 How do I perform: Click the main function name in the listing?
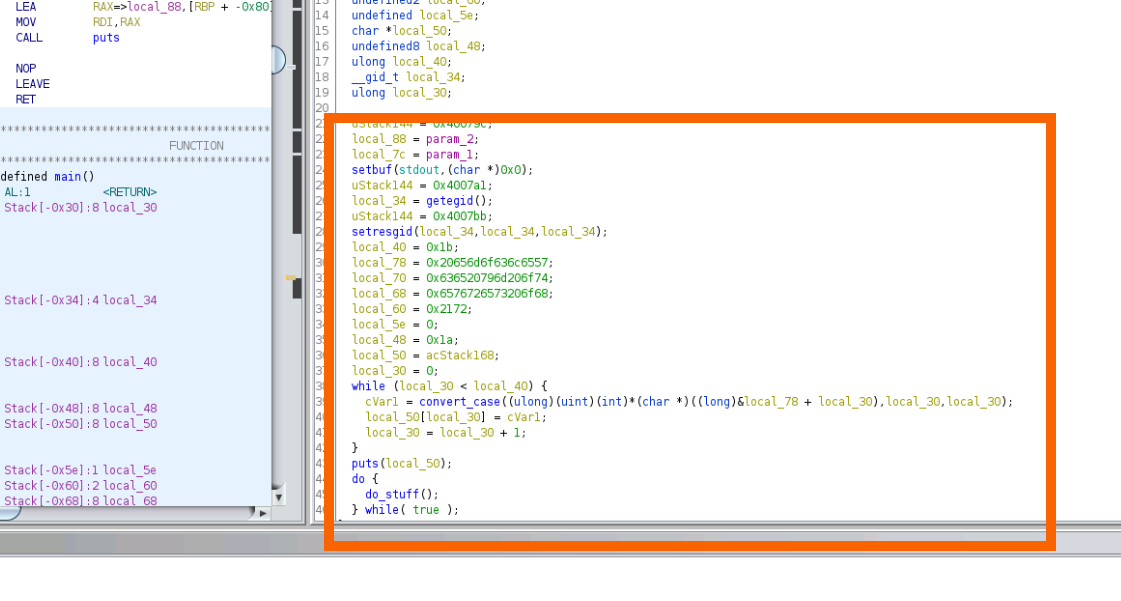click(67, 177)
